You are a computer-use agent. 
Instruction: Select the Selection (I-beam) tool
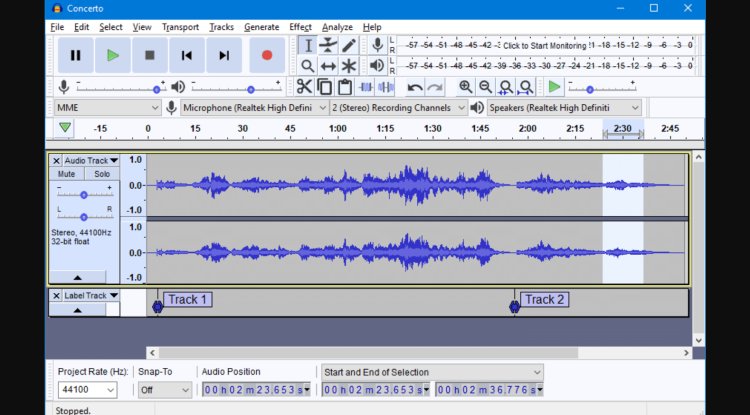[x=308, y=45]
